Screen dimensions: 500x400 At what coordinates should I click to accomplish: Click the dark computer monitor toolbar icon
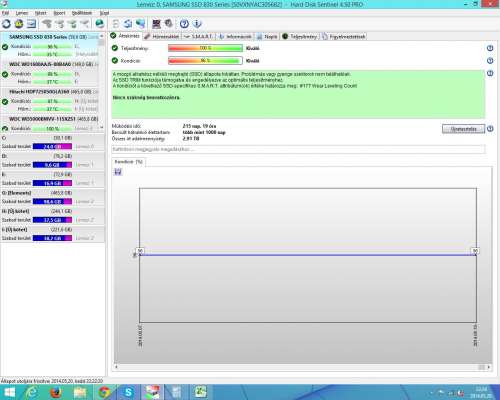[x=156, y=24]
